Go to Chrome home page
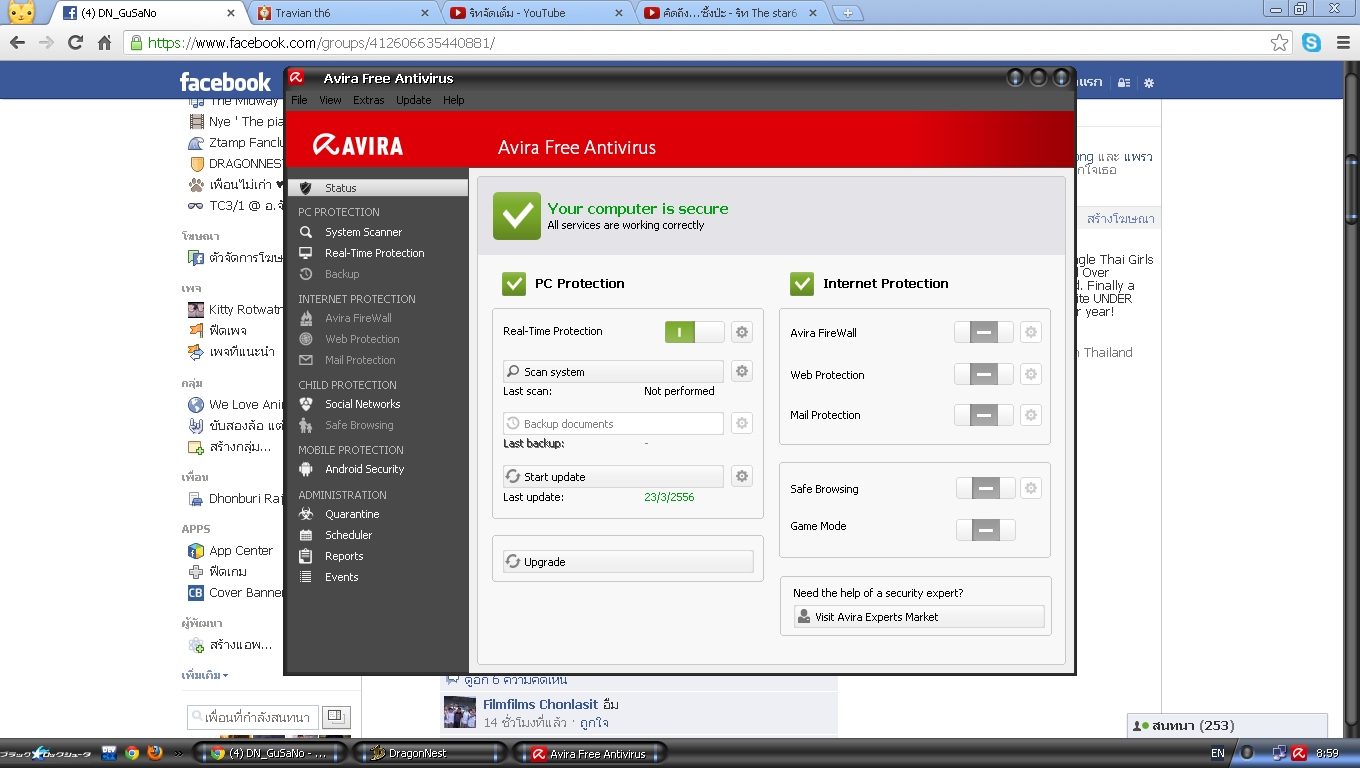The image size is (1360, 768). point(104,43)
